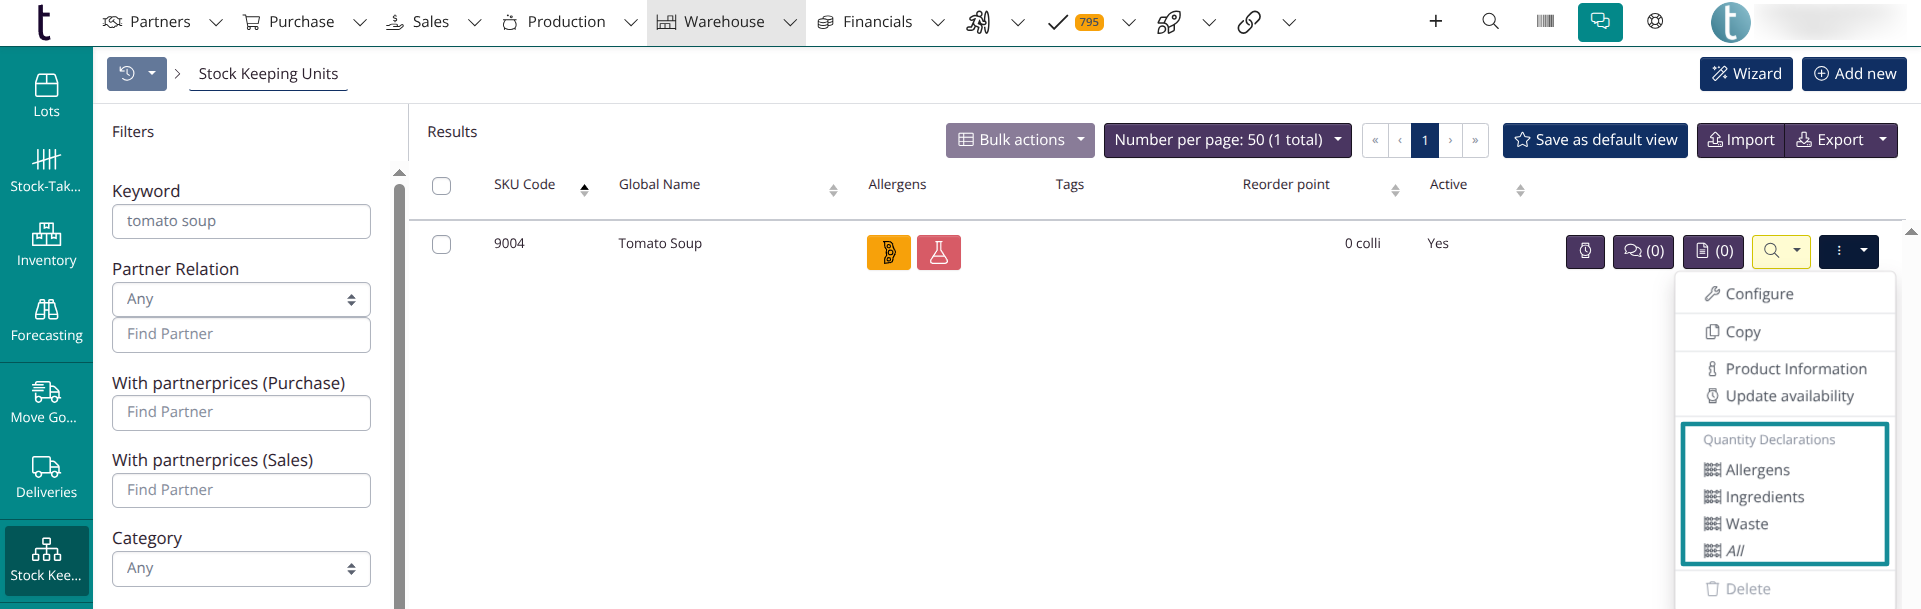Open Number per page dropdown
The image size is (1921, 609).
(1227, 140)
